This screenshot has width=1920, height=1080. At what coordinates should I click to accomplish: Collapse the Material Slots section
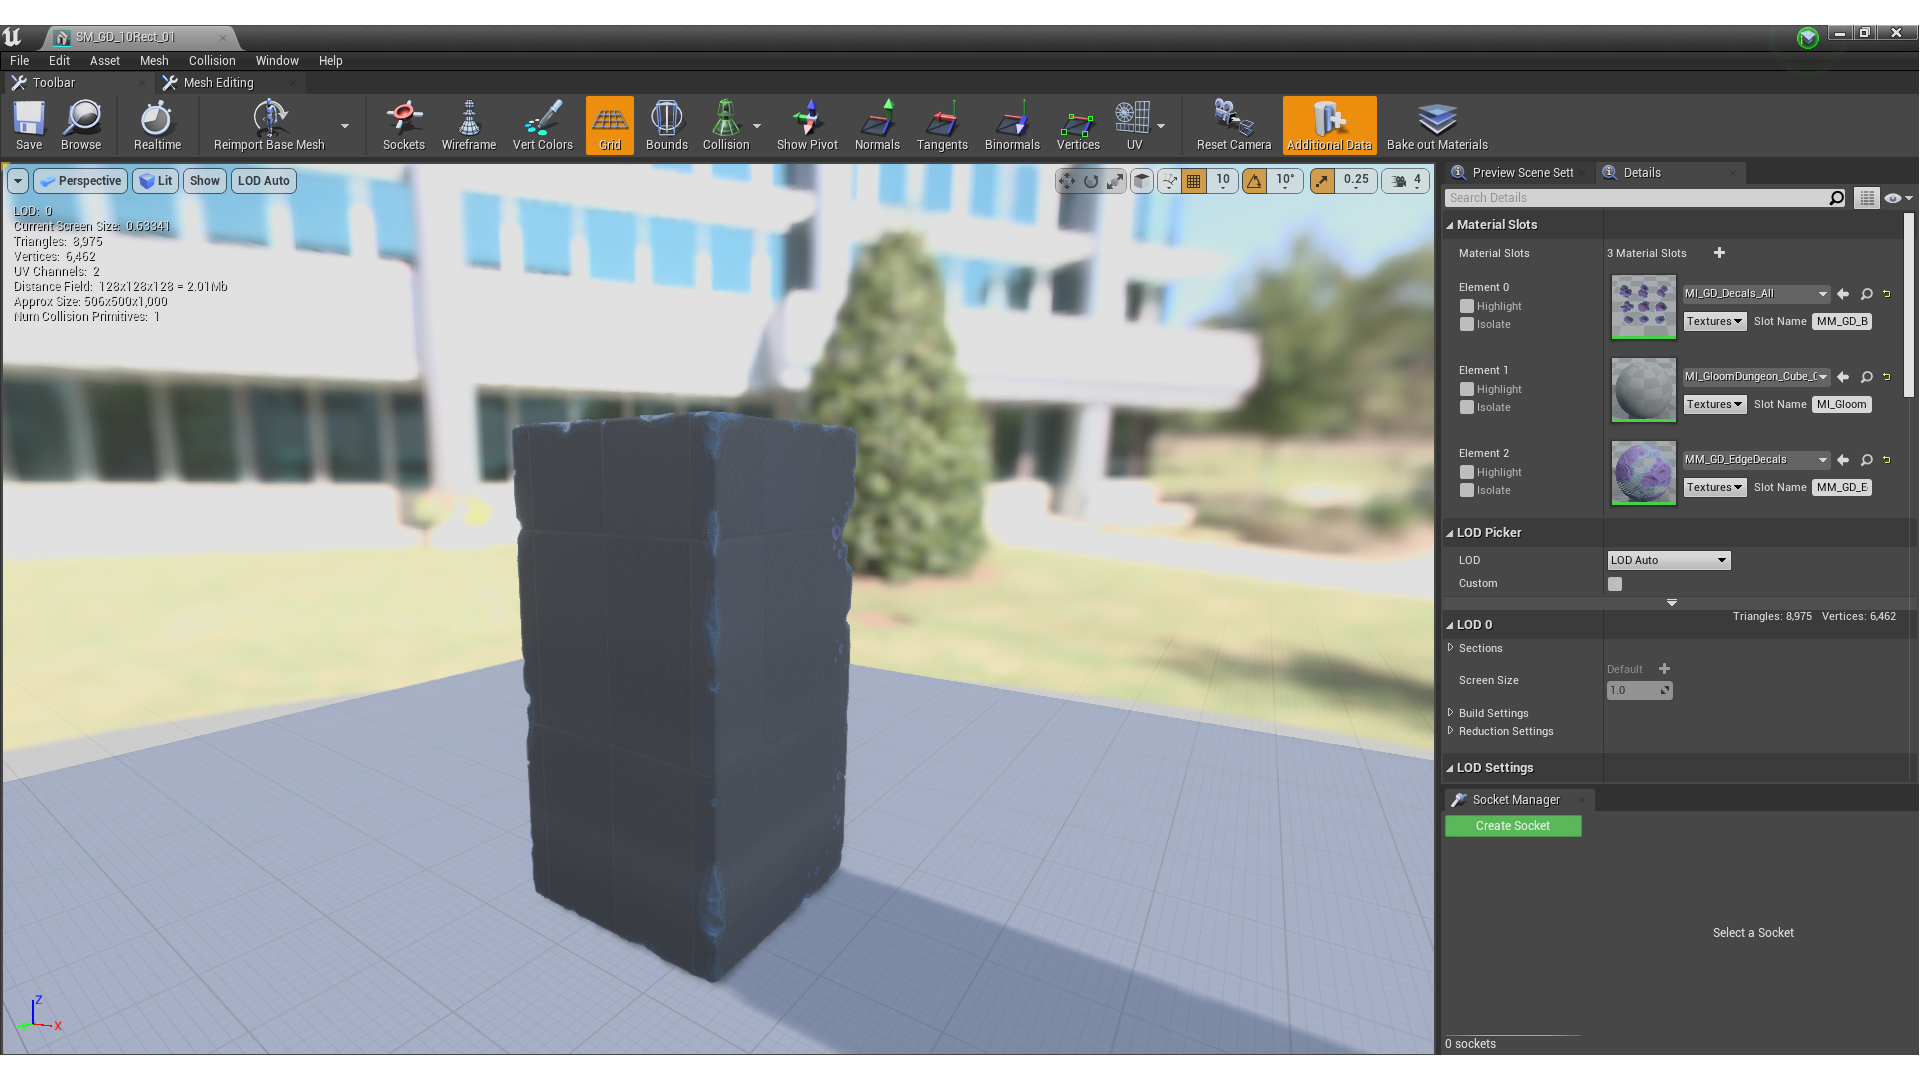[1450, 225]
